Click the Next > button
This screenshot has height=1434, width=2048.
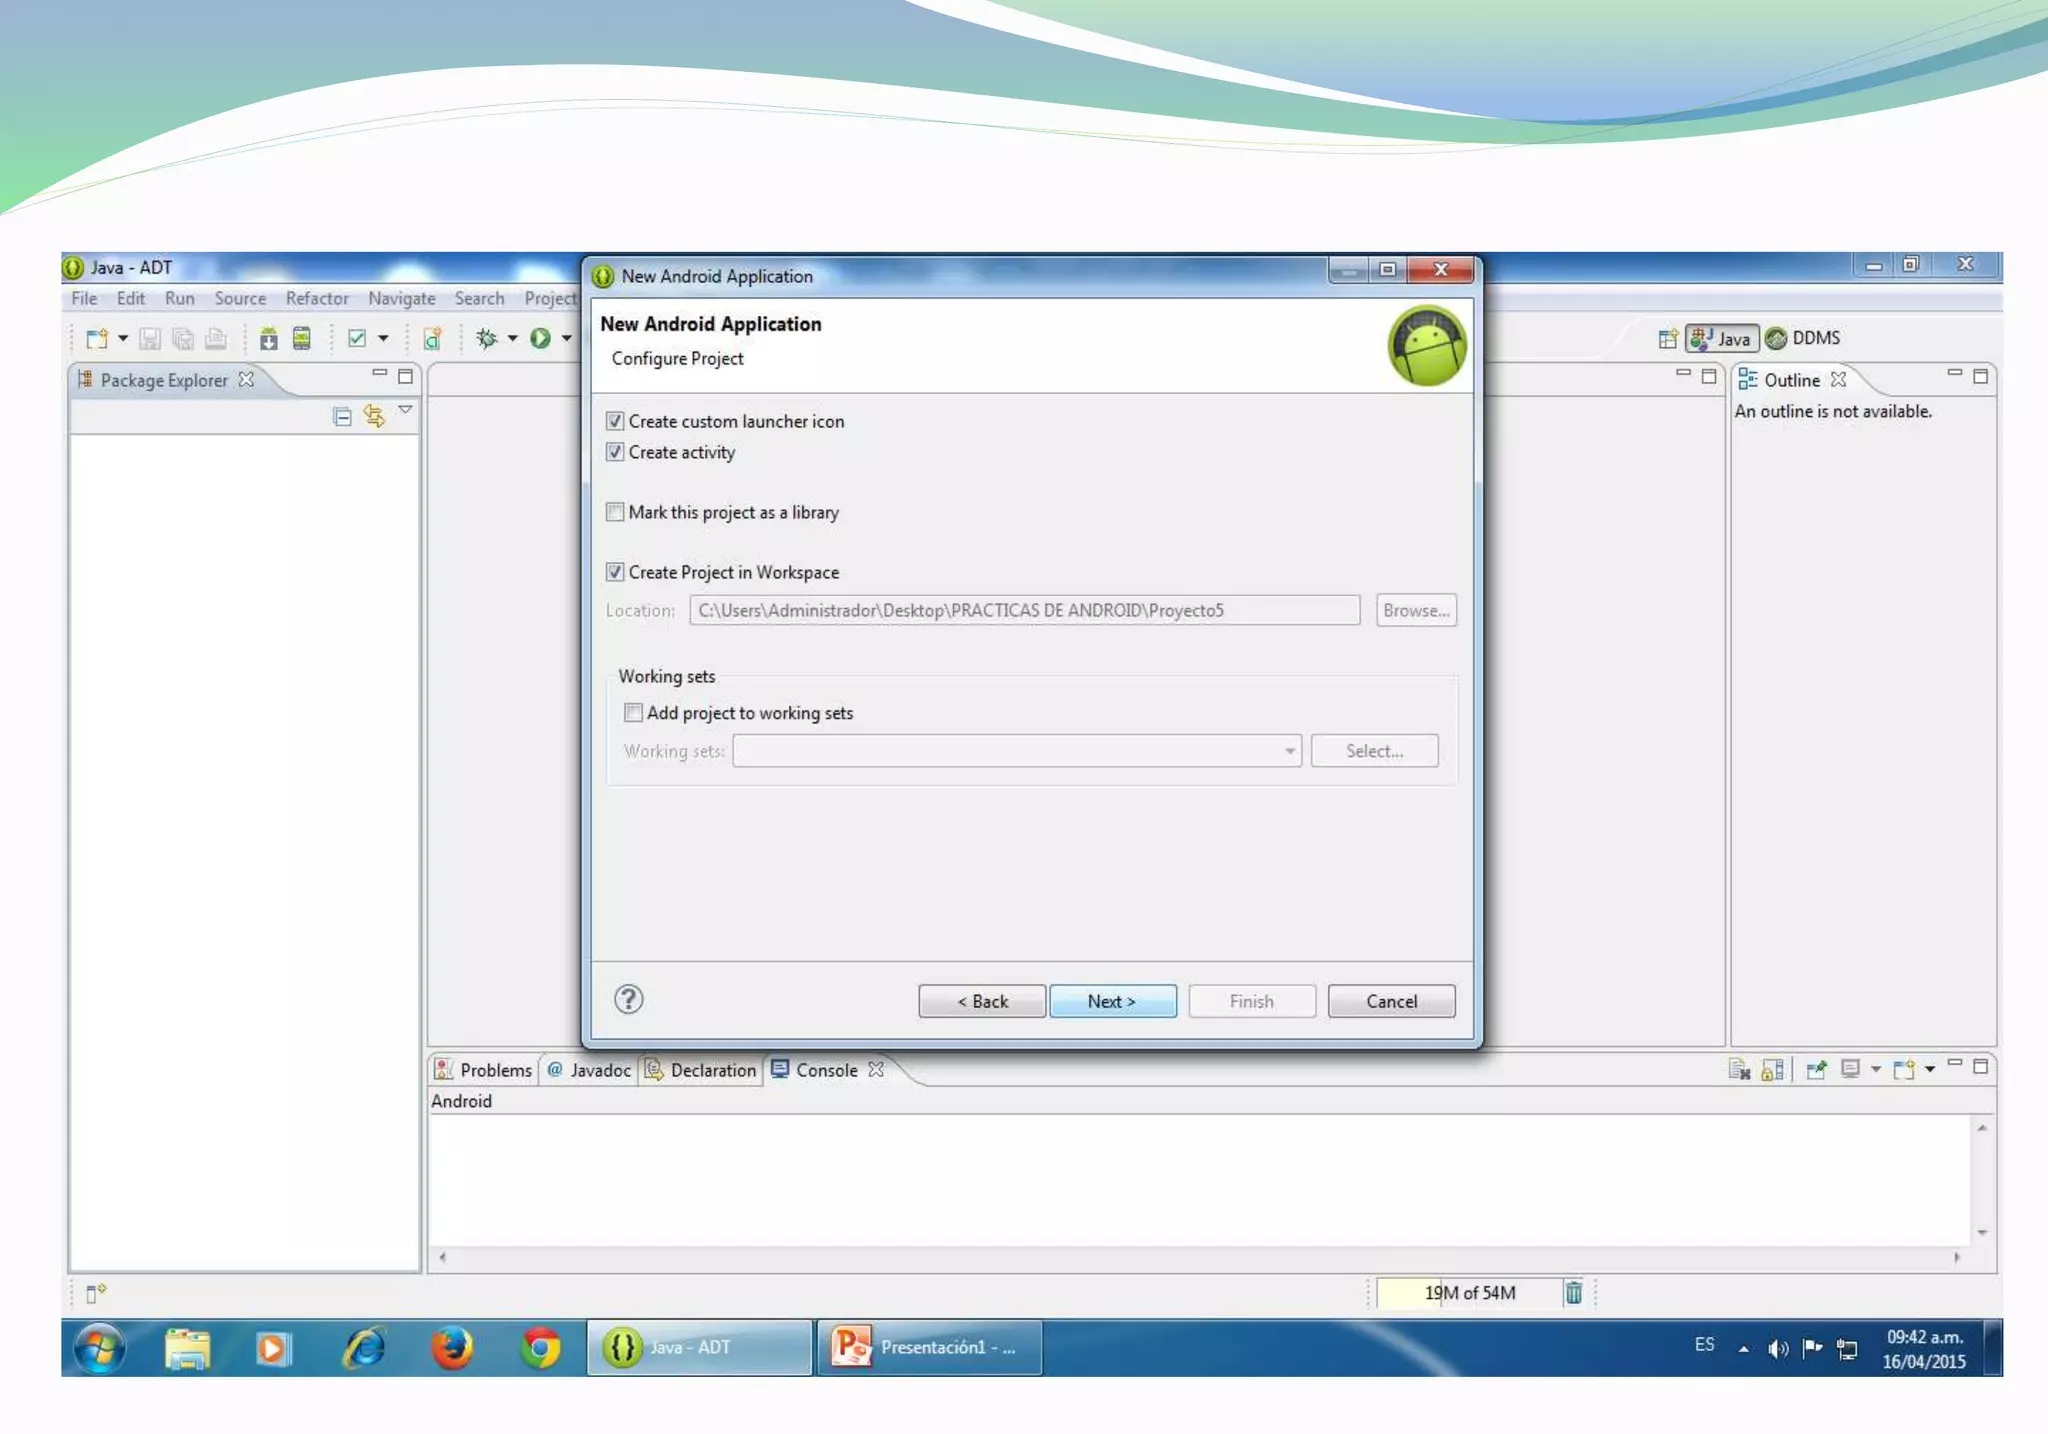1112,1001
